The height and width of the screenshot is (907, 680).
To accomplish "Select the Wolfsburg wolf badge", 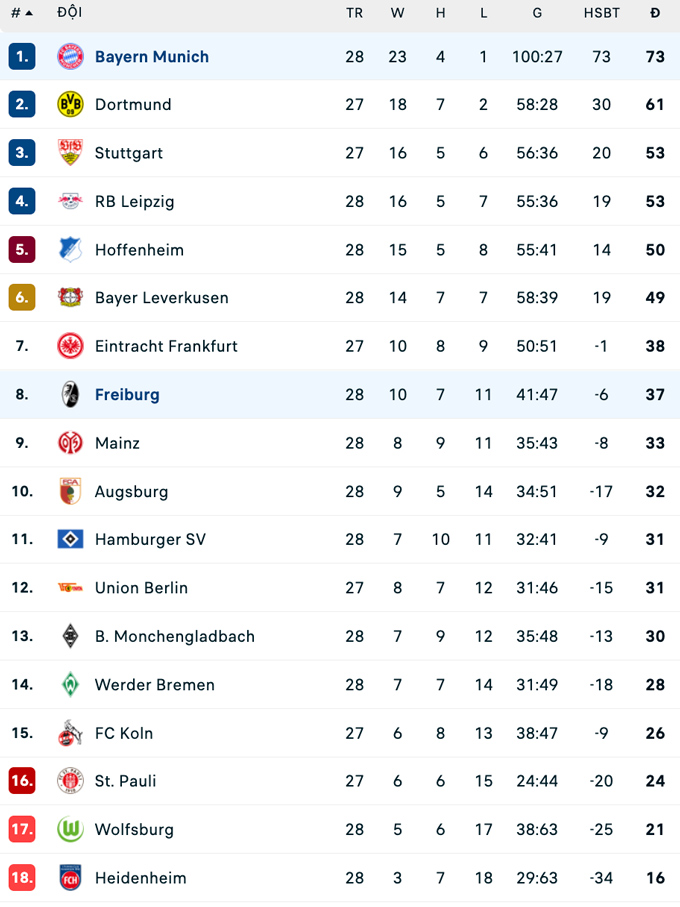I will pos(70,830).
